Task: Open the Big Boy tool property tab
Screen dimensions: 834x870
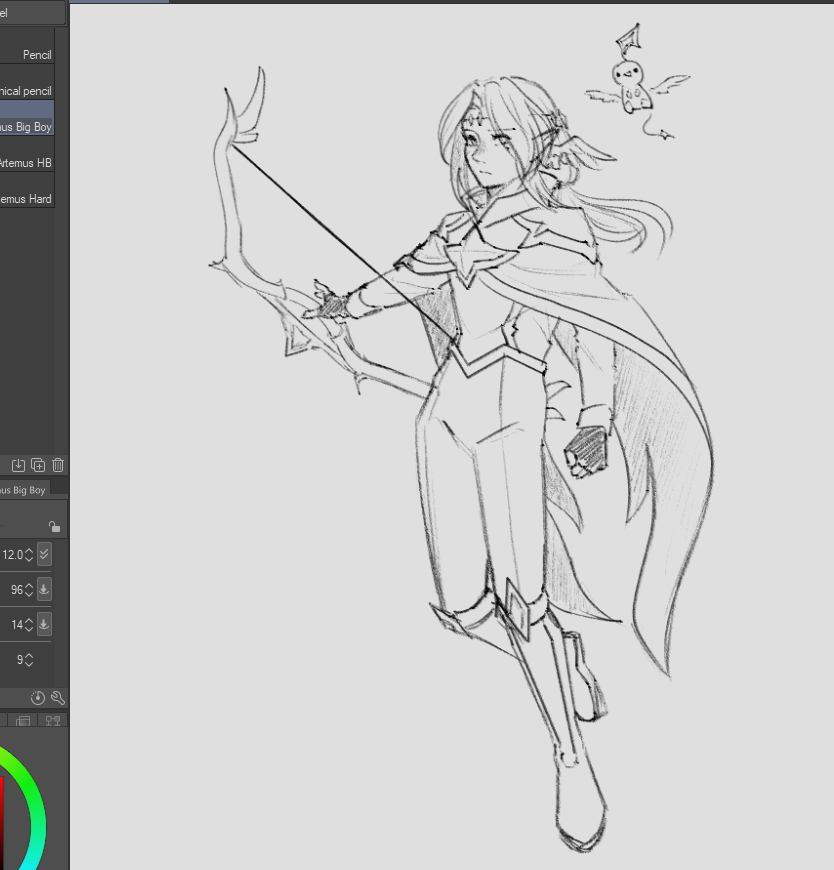Action: coord(24,490)
